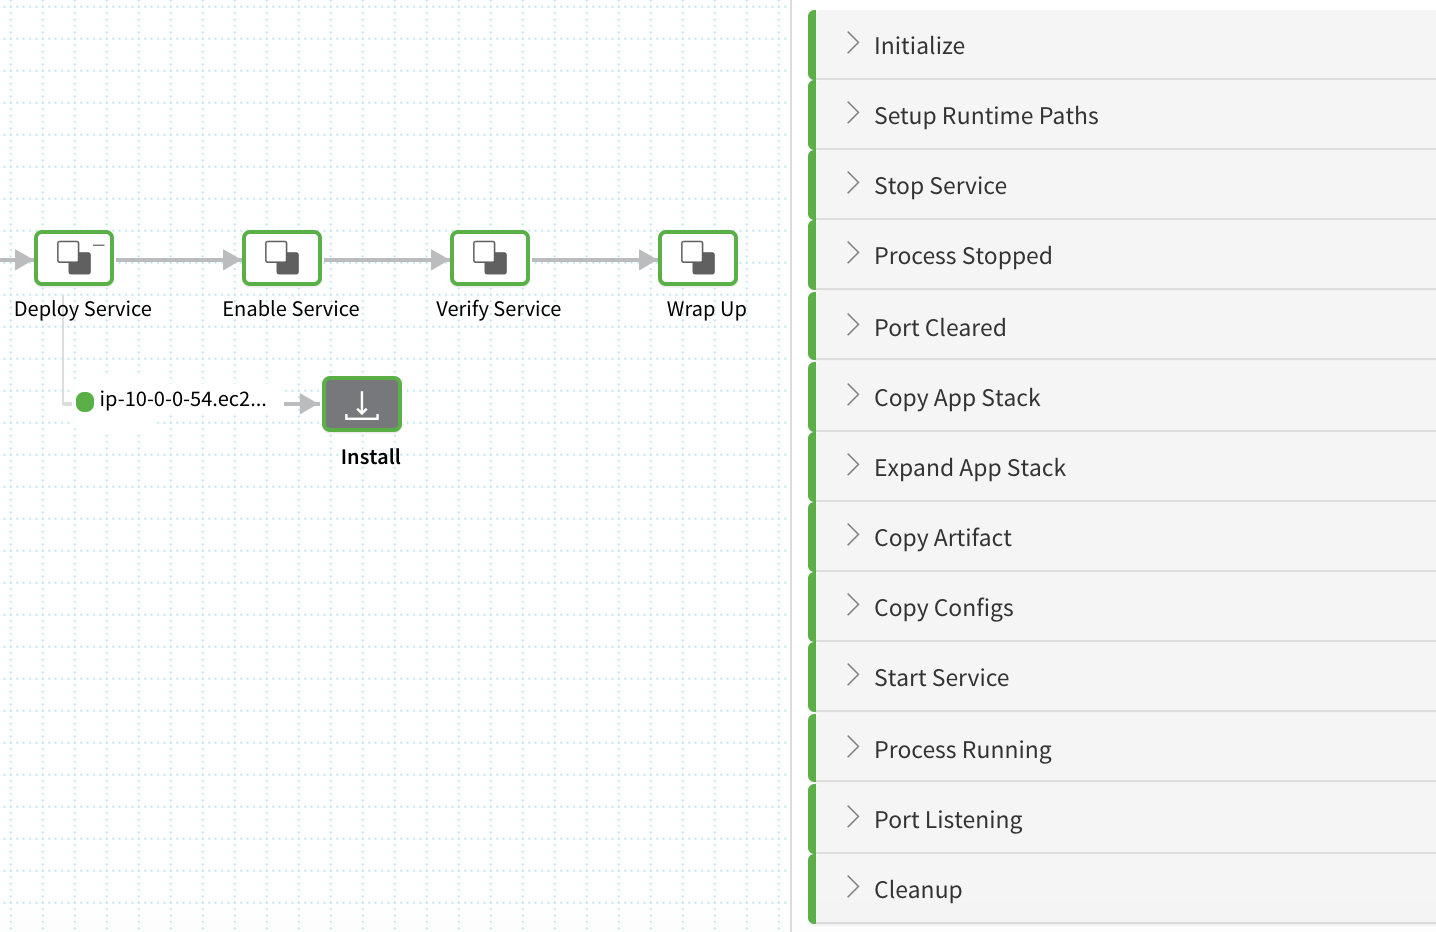Open the Install step download icon
Viewport: 1436px width, 932px height.
tap(362, 404)
